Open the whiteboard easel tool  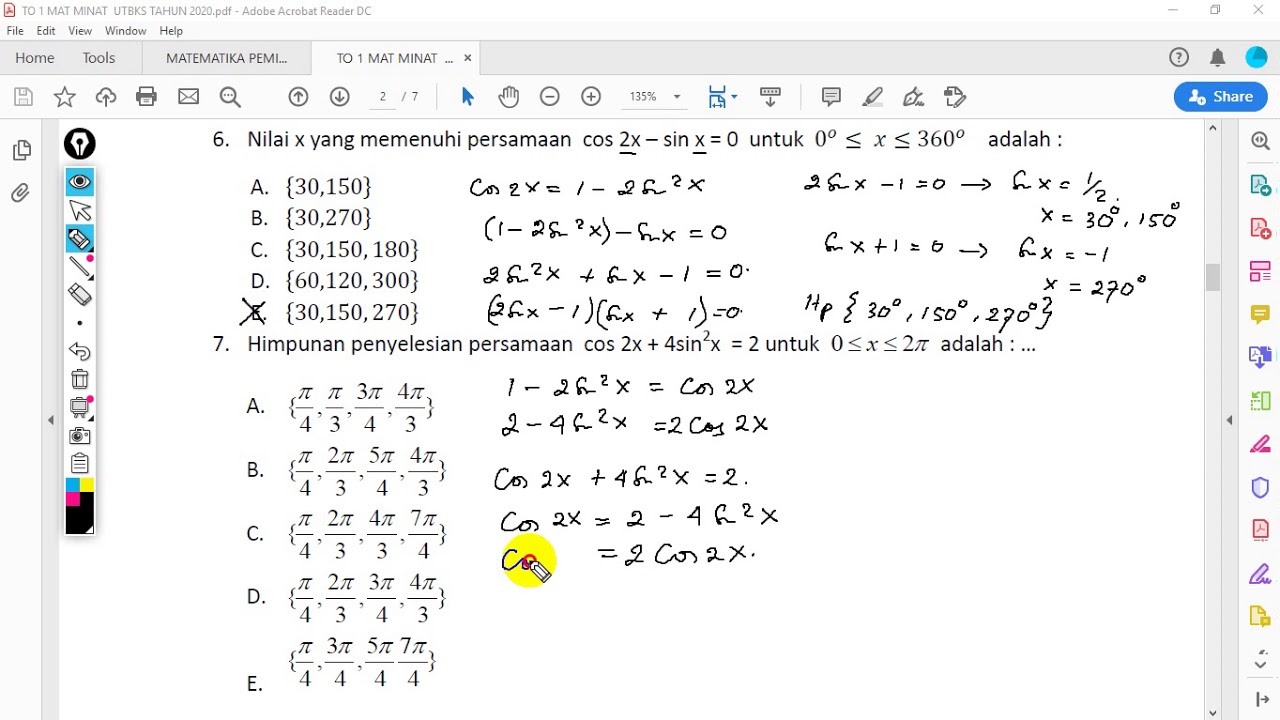coord(80,407)
